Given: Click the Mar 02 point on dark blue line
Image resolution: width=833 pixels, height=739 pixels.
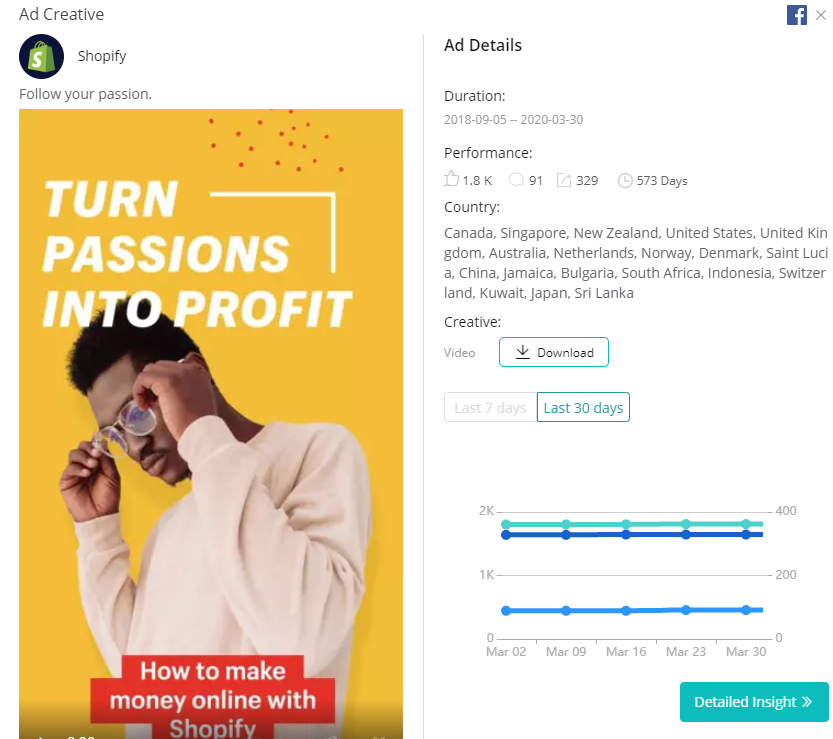Looking at the screenshot, I should [x=506, y=535].
